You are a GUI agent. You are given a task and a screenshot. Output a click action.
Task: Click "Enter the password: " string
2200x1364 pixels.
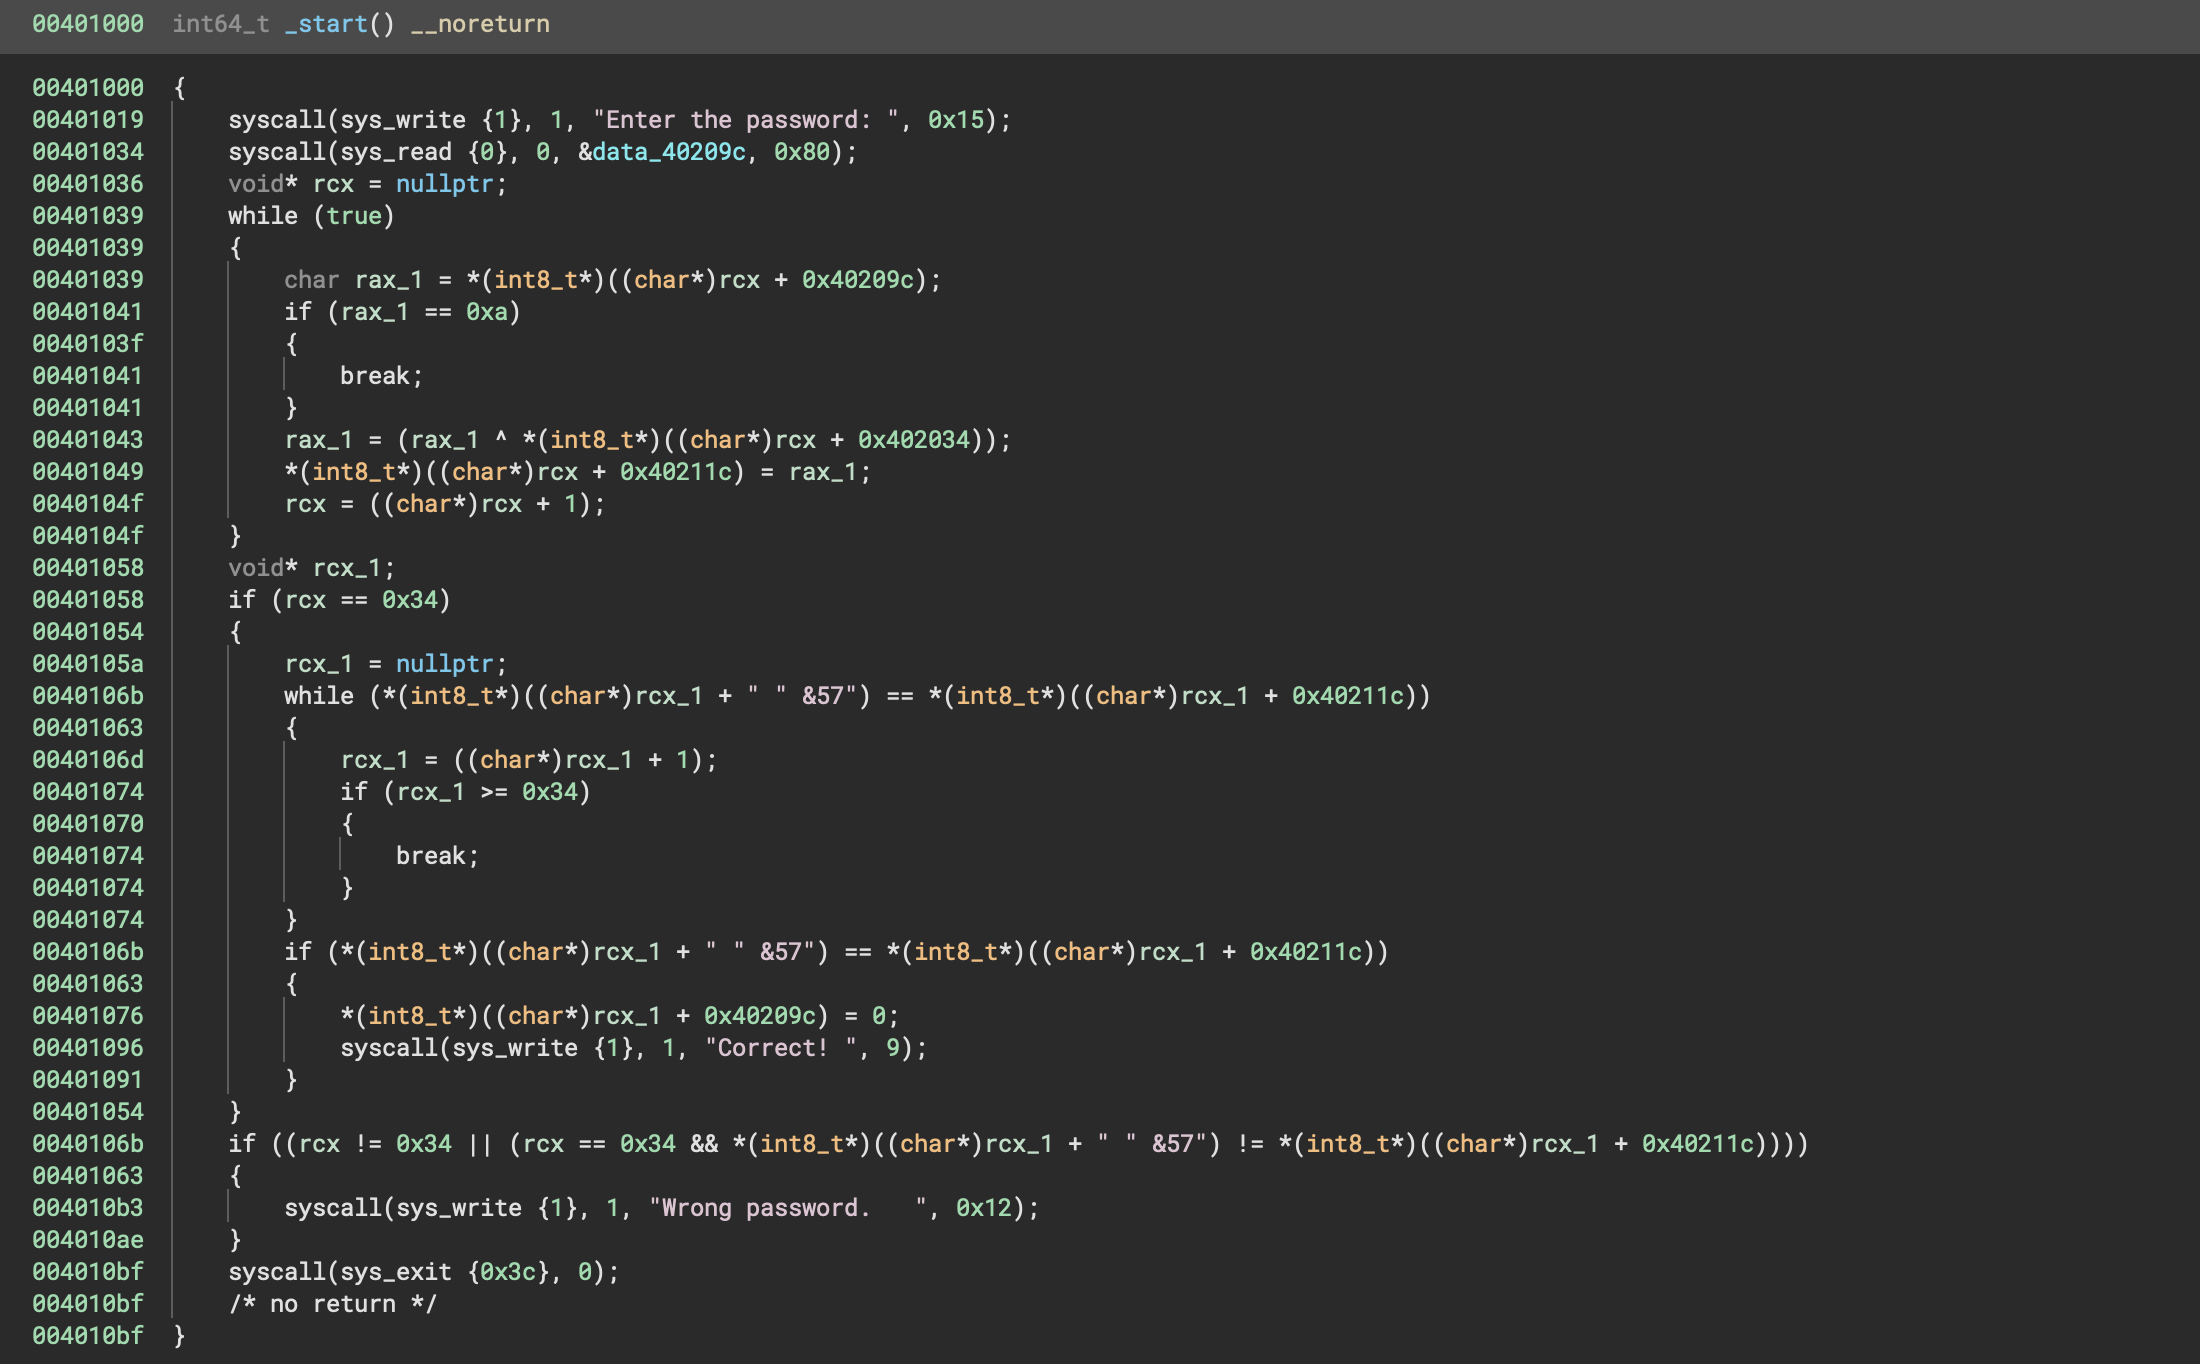(x=746, y=120)
